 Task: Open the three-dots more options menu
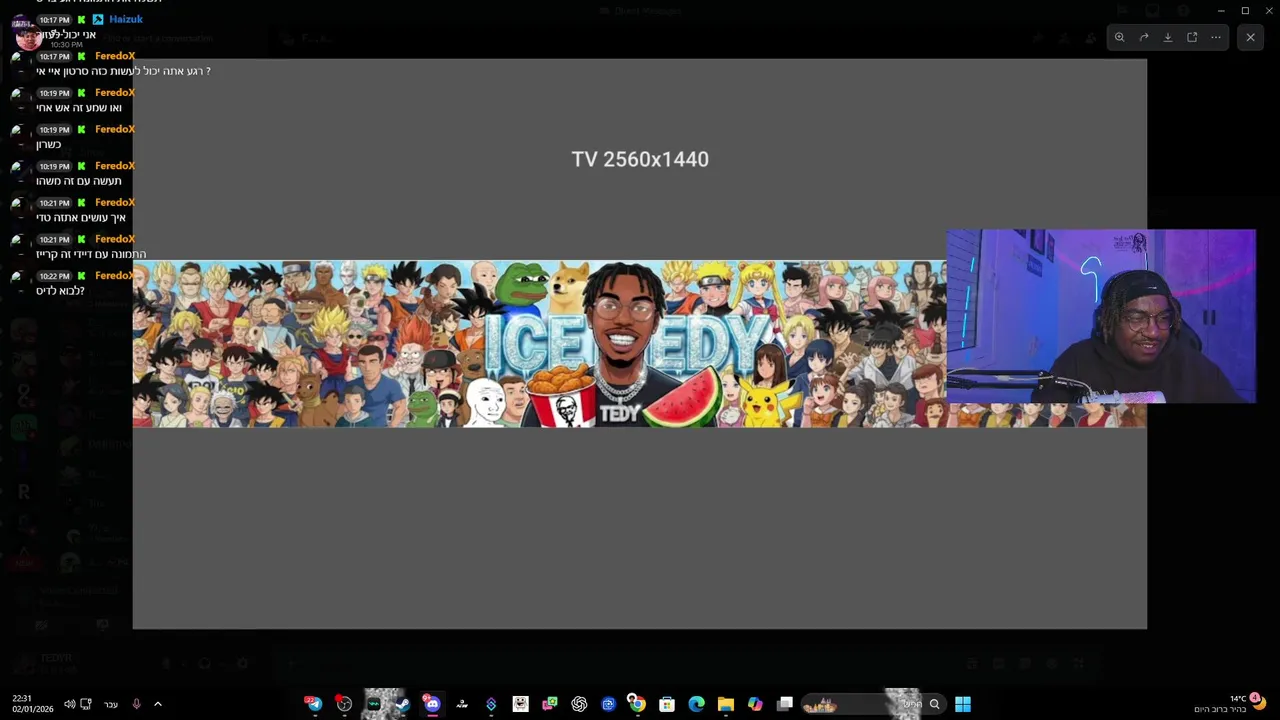[1216, 37]
